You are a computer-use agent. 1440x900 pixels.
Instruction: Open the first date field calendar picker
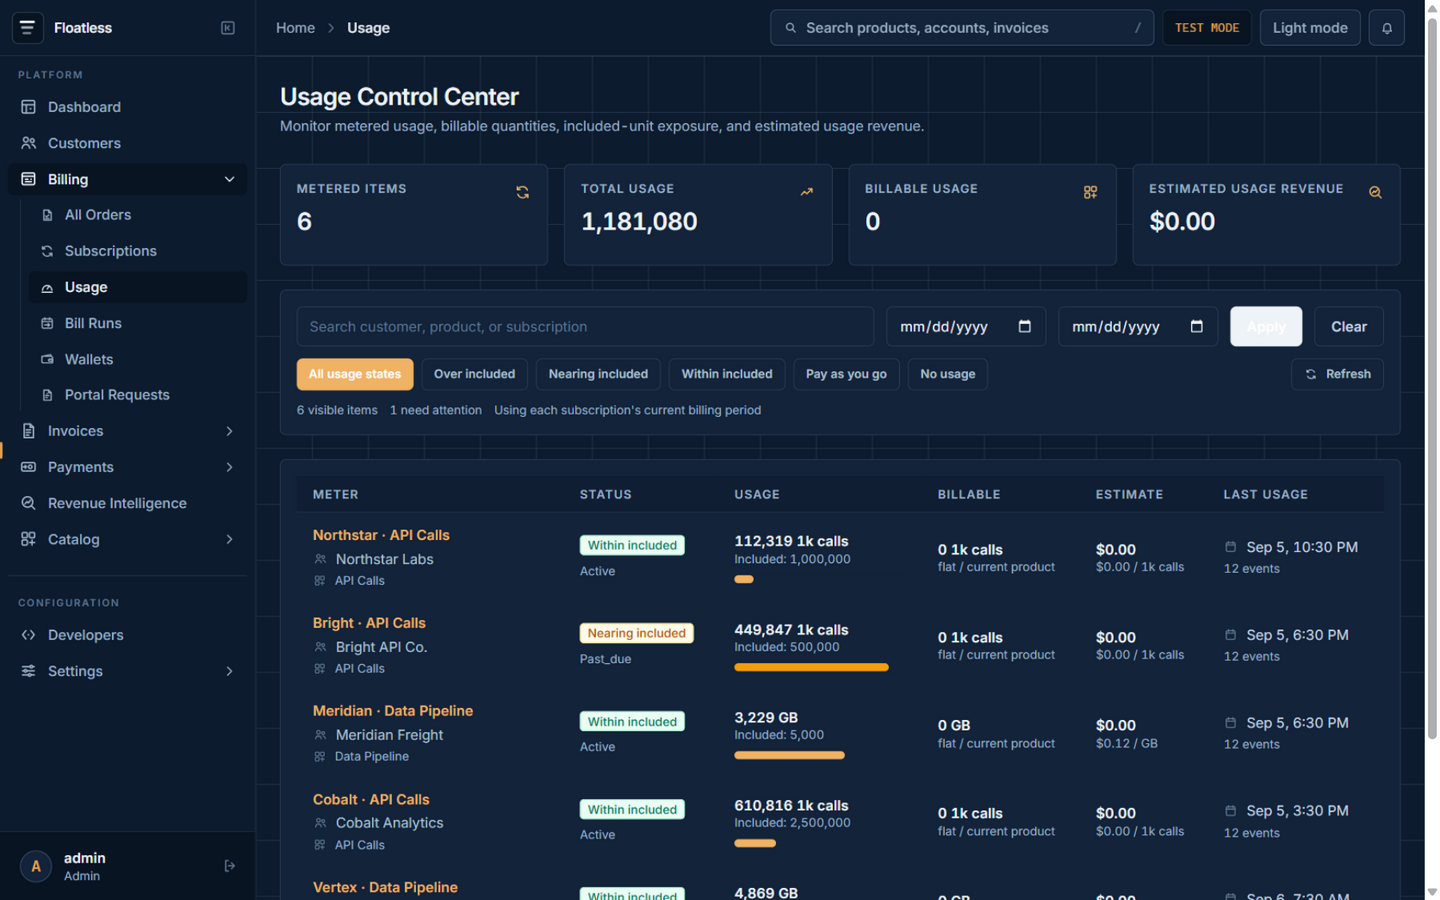1024,326
